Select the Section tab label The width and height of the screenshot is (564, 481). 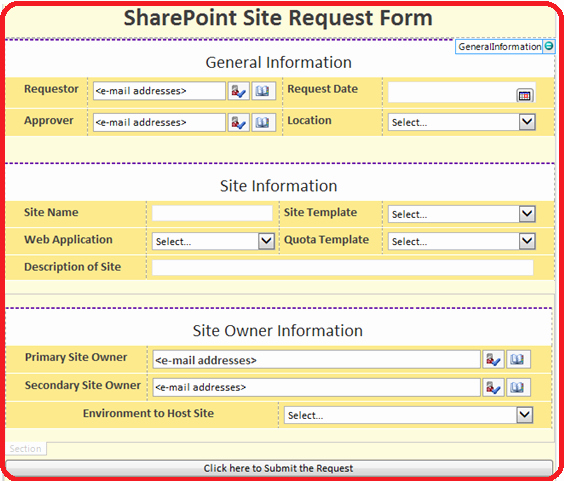26,449
